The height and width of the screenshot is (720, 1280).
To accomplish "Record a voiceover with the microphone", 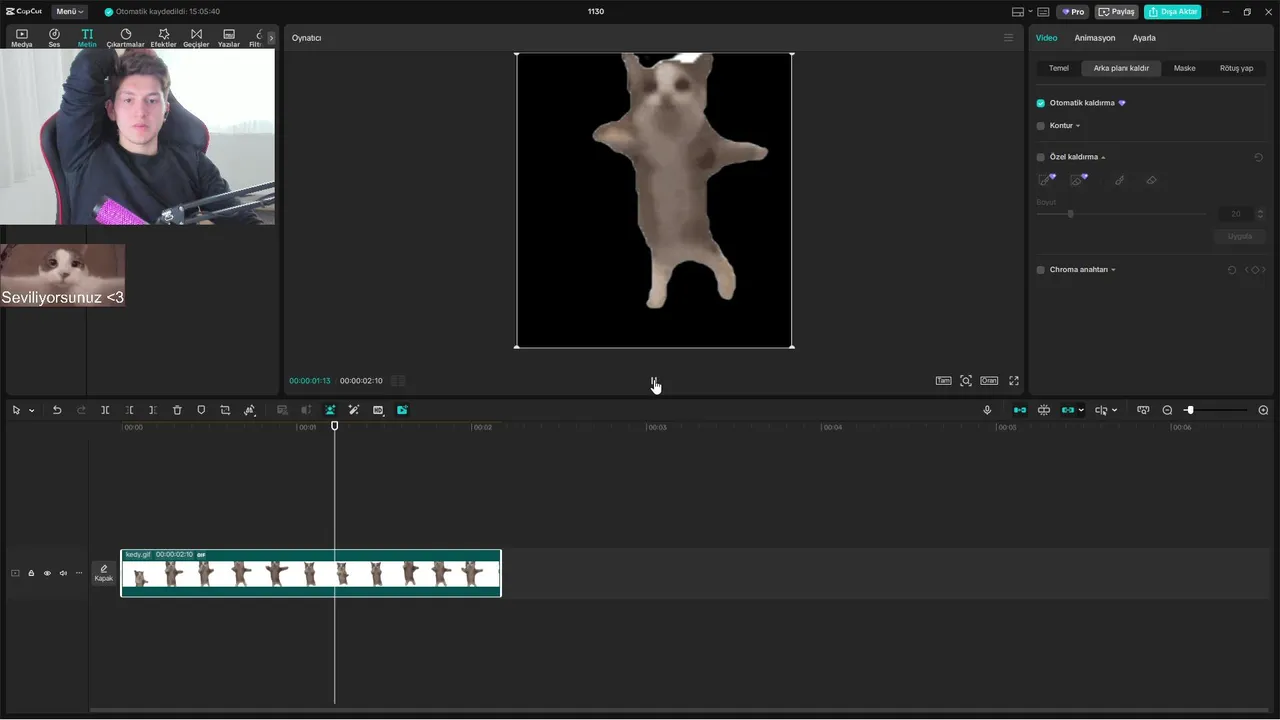I will (987, 410).
